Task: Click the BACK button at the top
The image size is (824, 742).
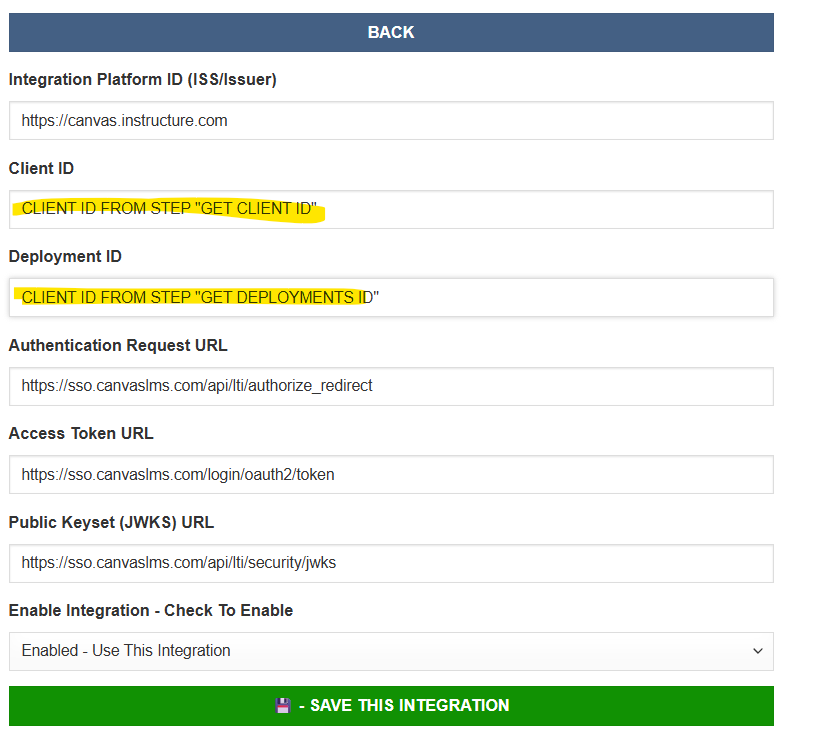Action: click(391, 32)
